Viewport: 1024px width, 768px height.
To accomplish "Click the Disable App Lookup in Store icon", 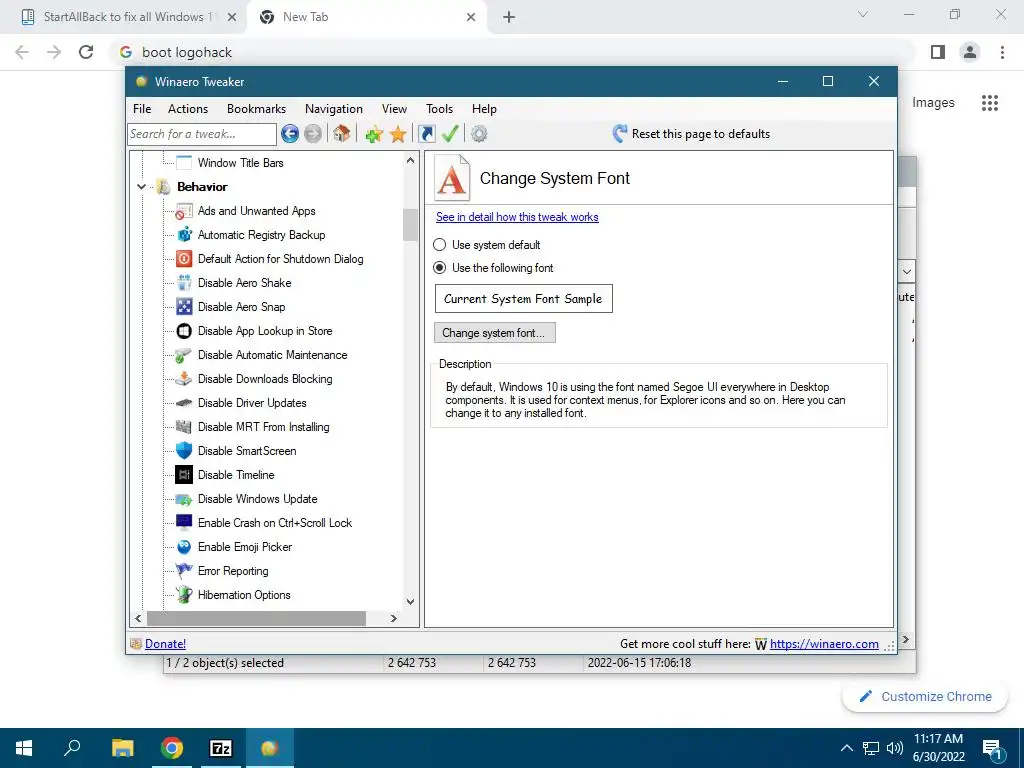I will (x=184, y=331).
